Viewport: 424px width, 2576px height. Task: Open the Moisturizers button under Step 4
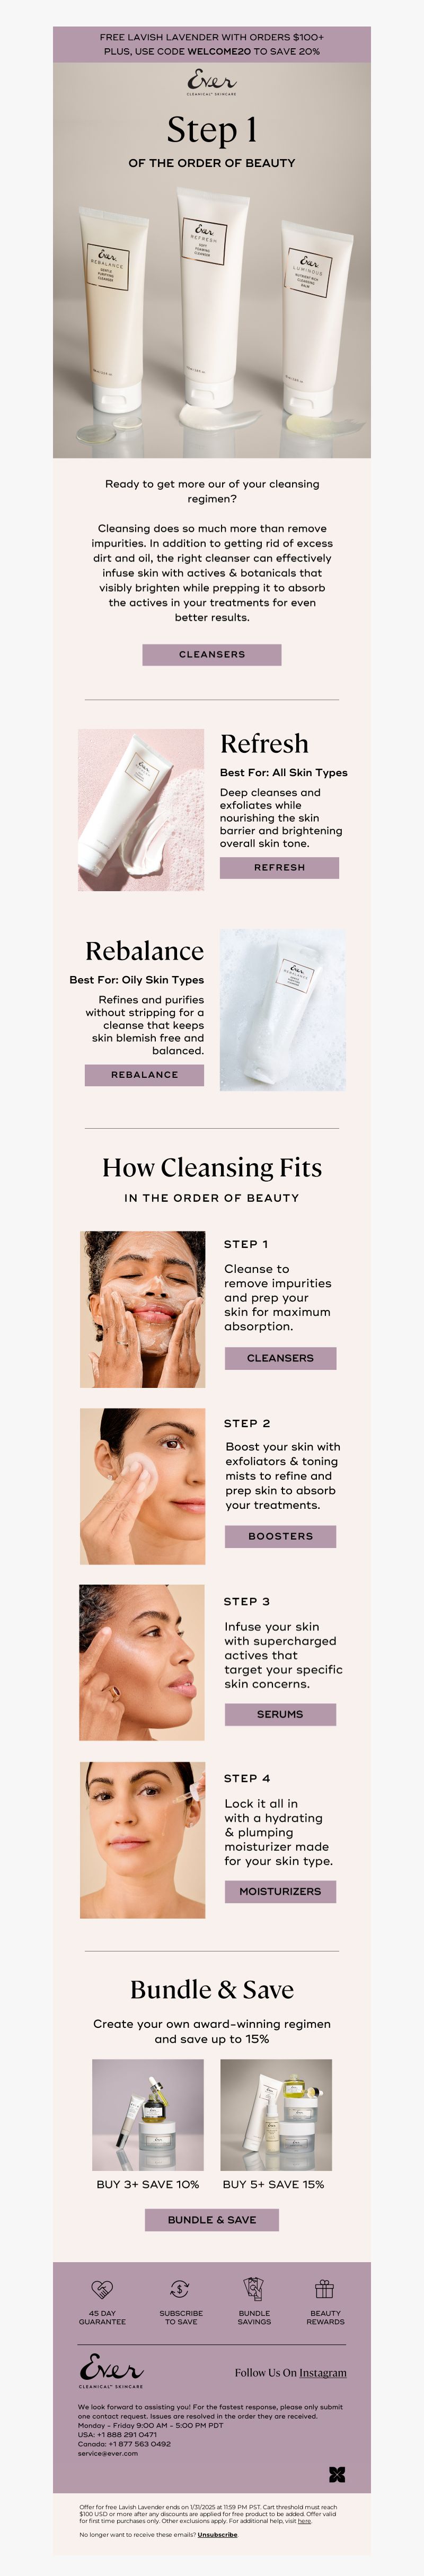pyautogui.click(x=280, y=1891)
